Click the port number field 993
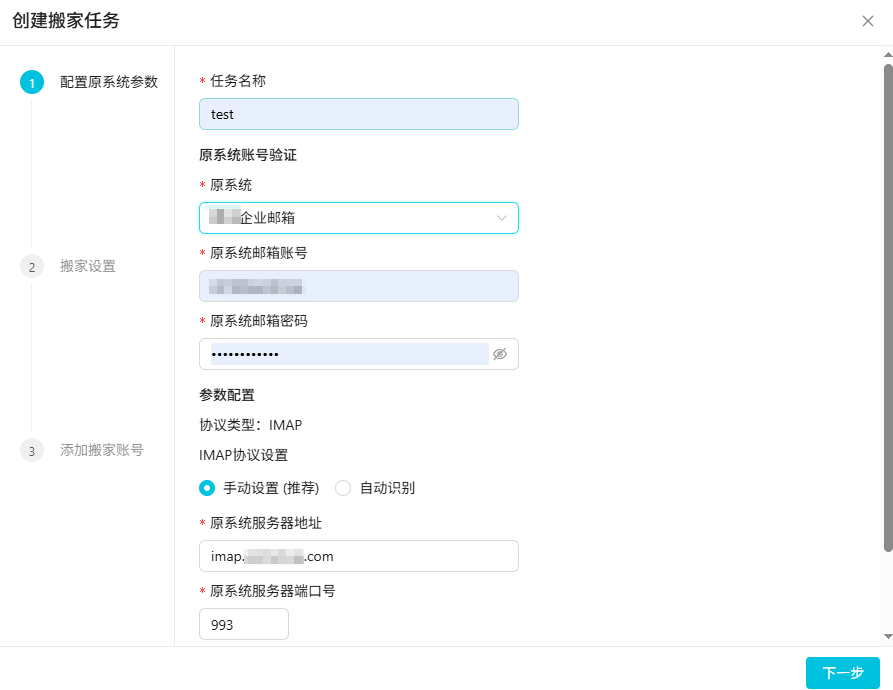893x690 pixels. coord(244,624)
